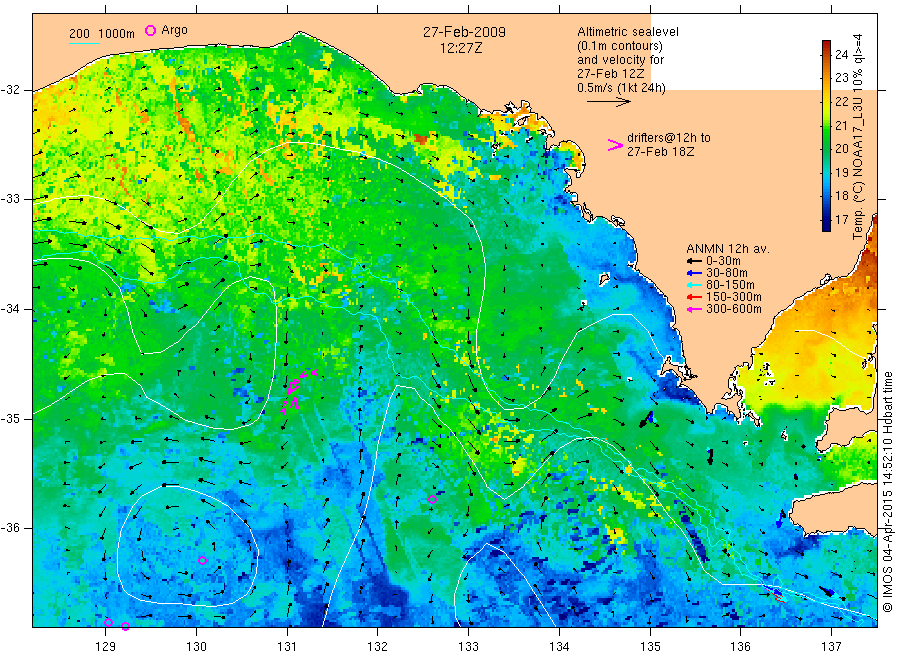Click the 12:27Z time label
Viewport: 900px width, 660px height.
pos(461,48)
